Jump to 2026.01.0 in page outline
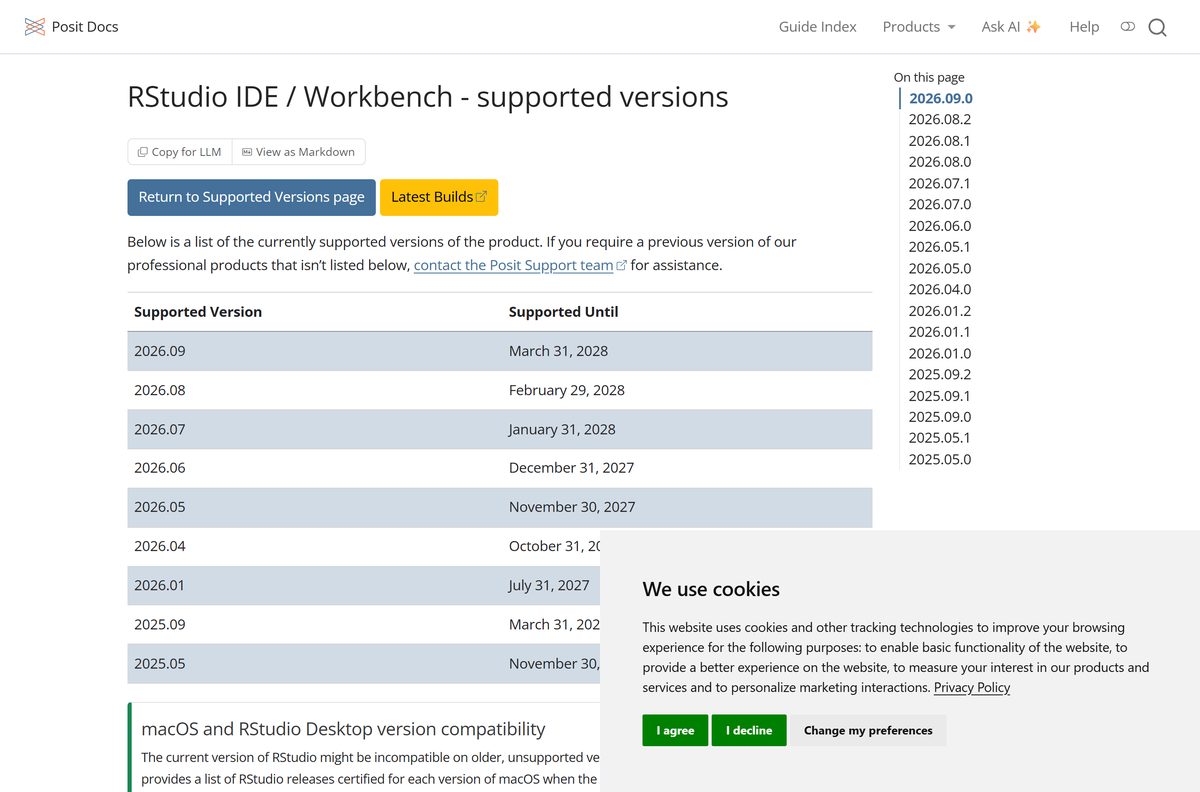Screen dimensions: 1200x792 coord(939,353)
